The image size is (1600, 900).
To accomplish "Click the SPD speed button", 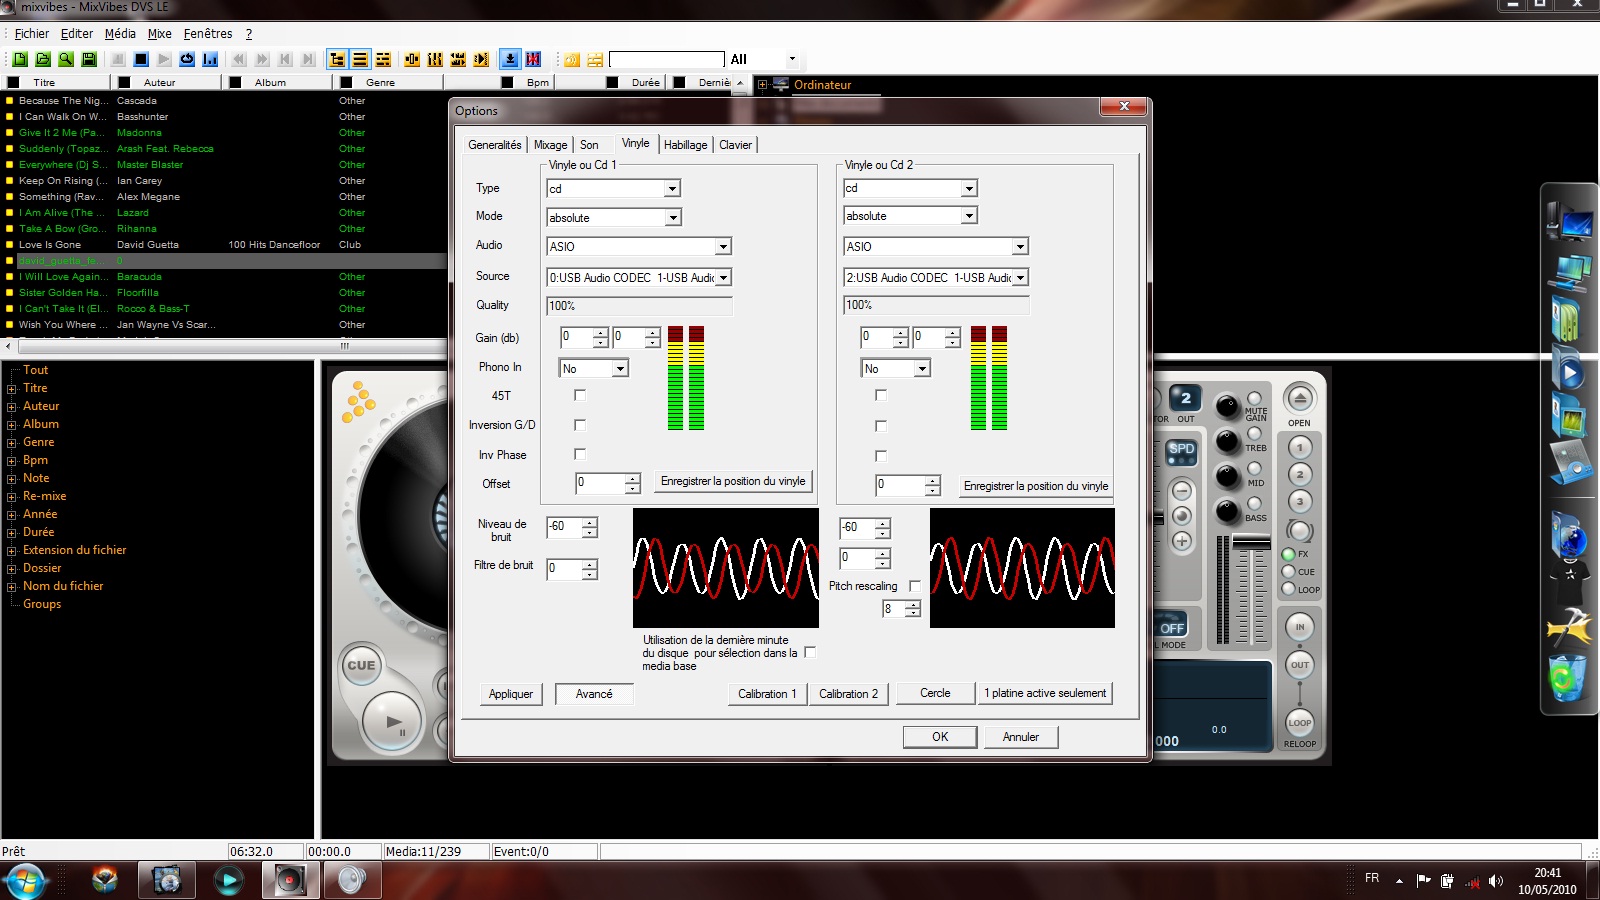I will tap(1182, 450).
